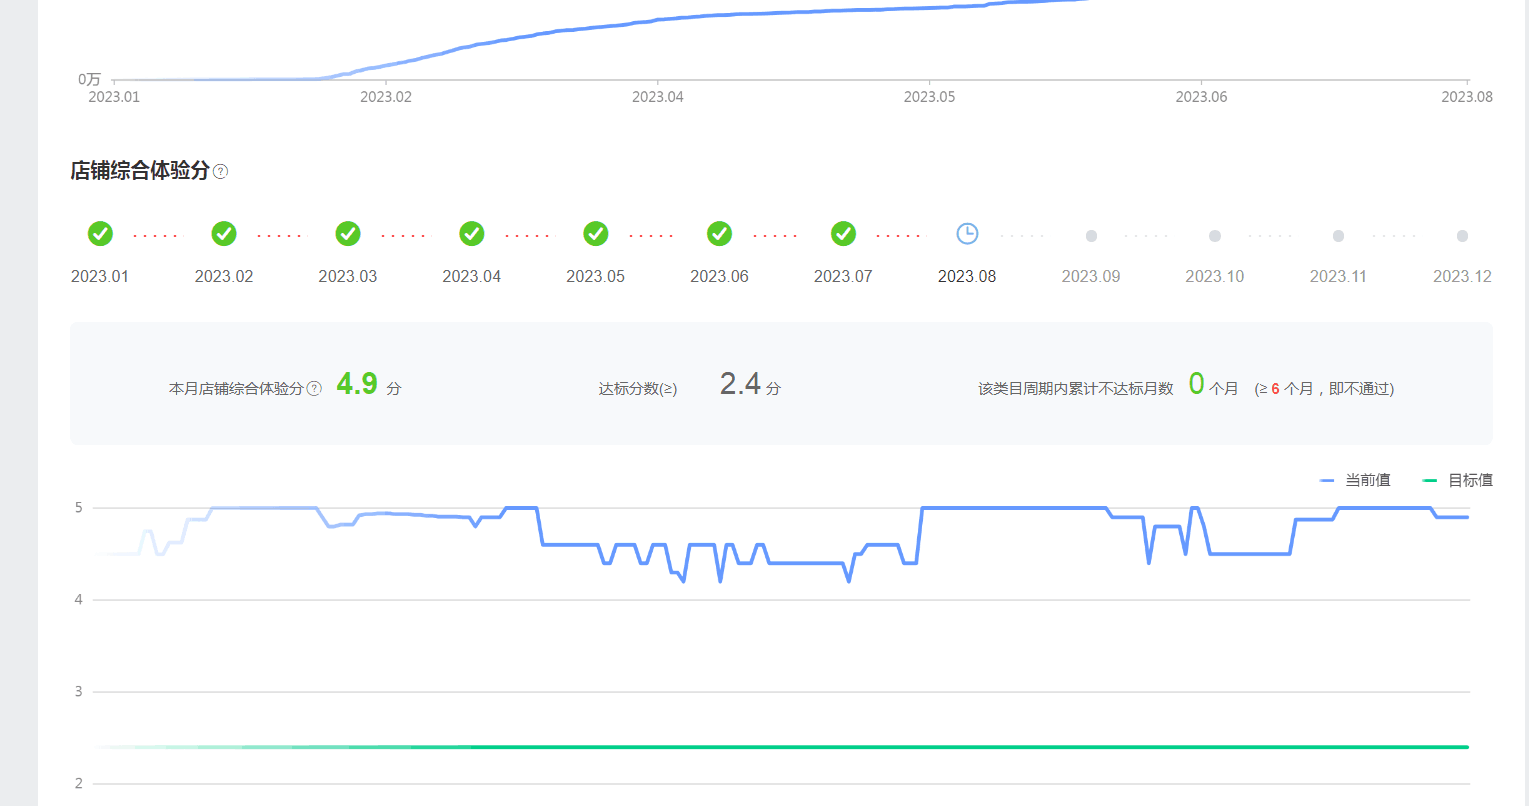Viewport: 1529px width, 806px height.
Task: Click the gray dot above 2023.11
Action: click(x=1338, y=236)
